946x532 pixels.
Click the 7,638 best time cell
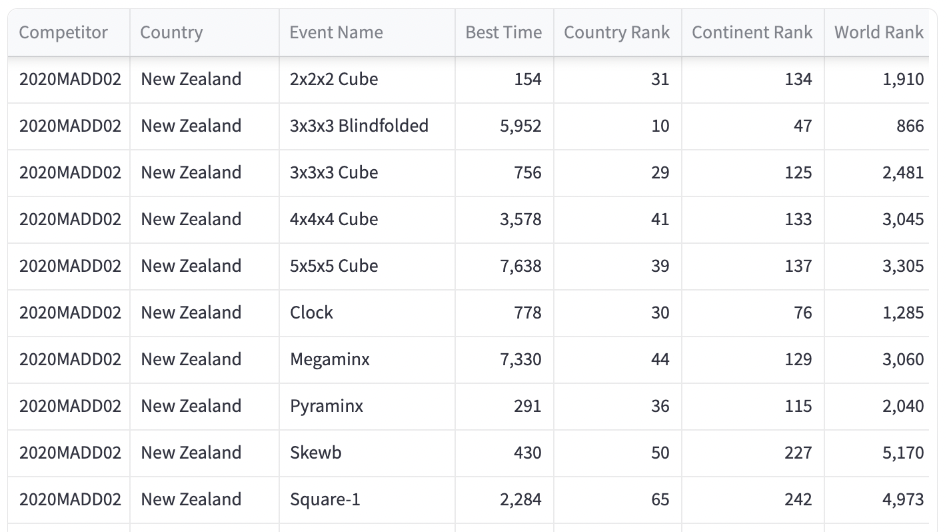520,266
